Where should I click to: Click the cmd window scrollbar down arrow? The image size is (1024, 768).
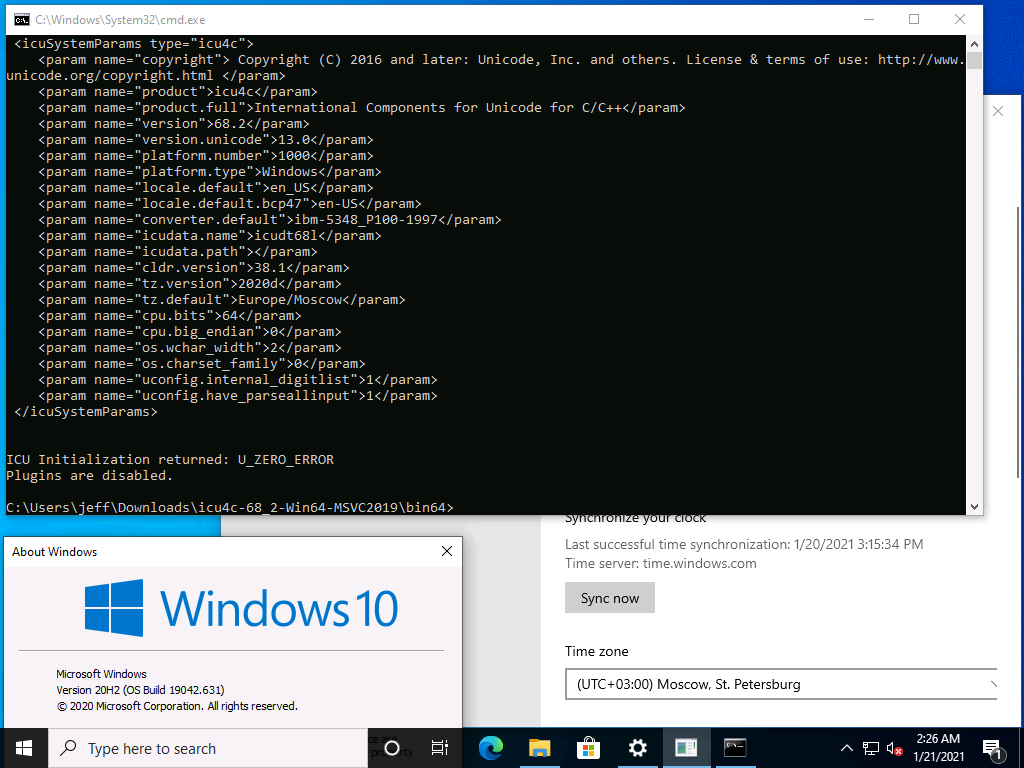coord(974,506)
